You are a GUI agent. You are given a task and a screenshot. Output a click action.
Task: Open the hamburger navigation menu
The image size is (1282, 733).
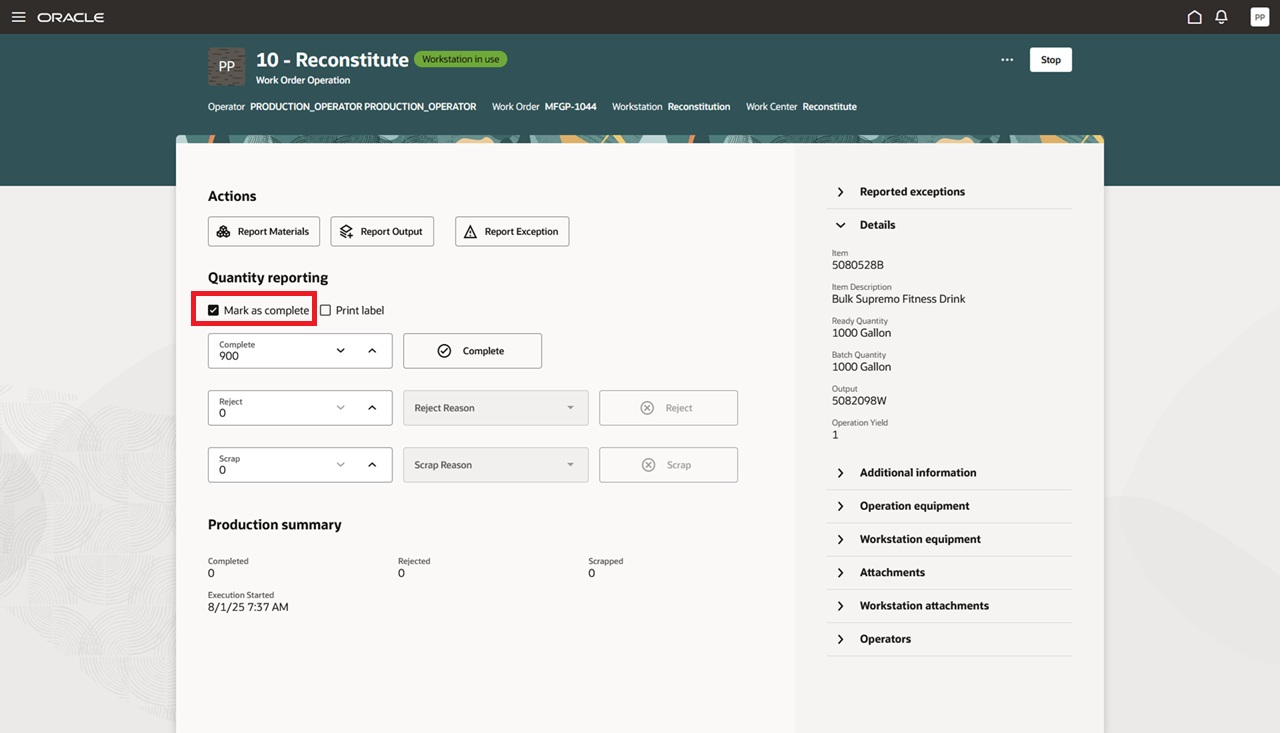point(18,16)
